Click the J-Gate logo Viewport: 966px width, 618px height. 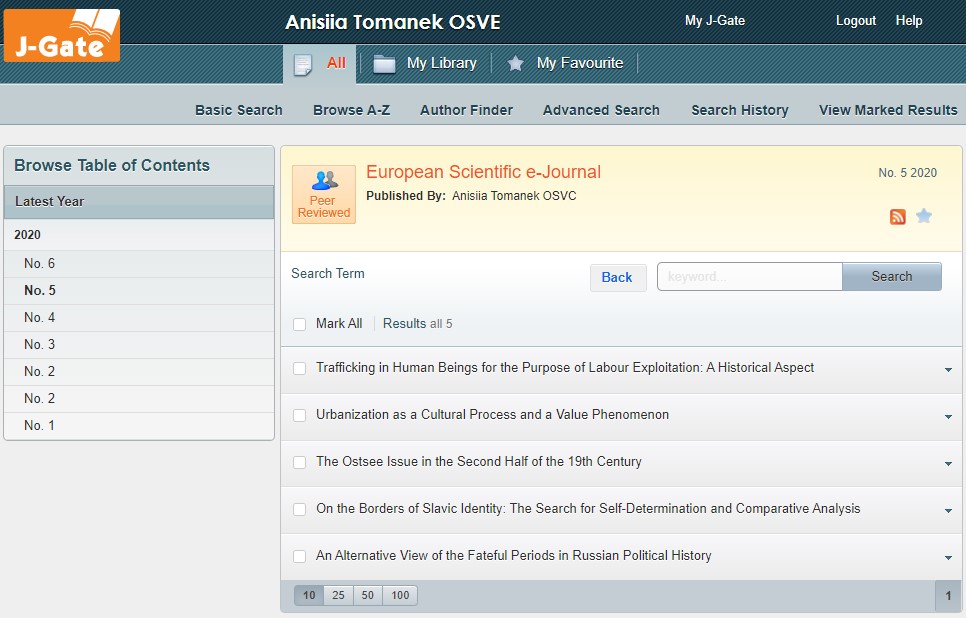(x=62, y=36)
